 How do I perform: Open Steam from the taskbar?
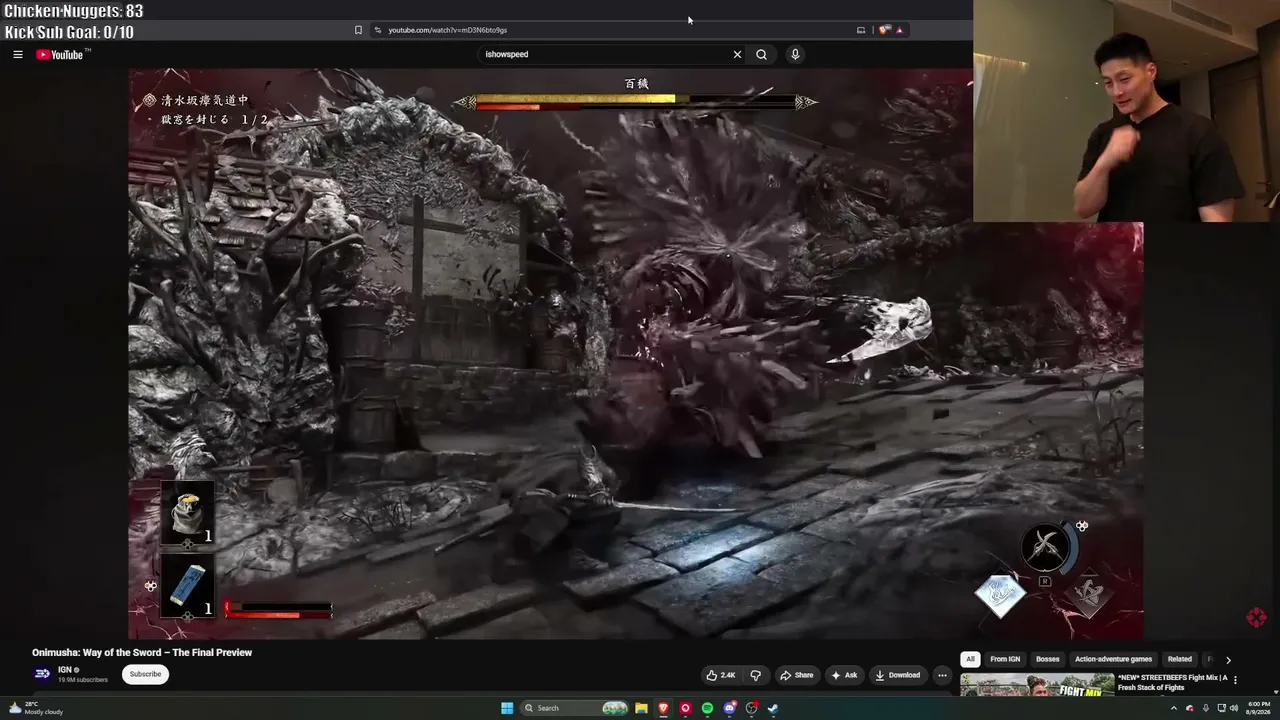pos(773,708)
